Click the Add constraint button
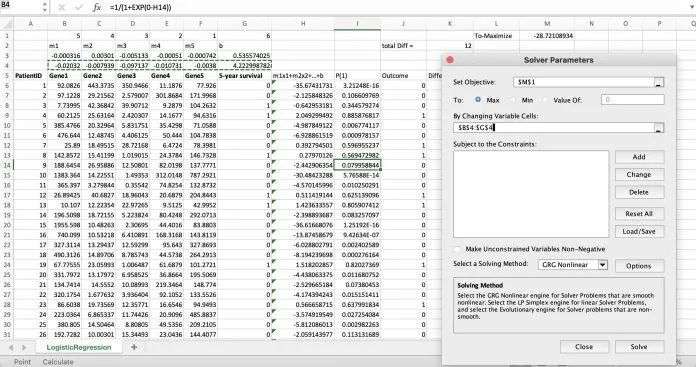 click(639, 157)
